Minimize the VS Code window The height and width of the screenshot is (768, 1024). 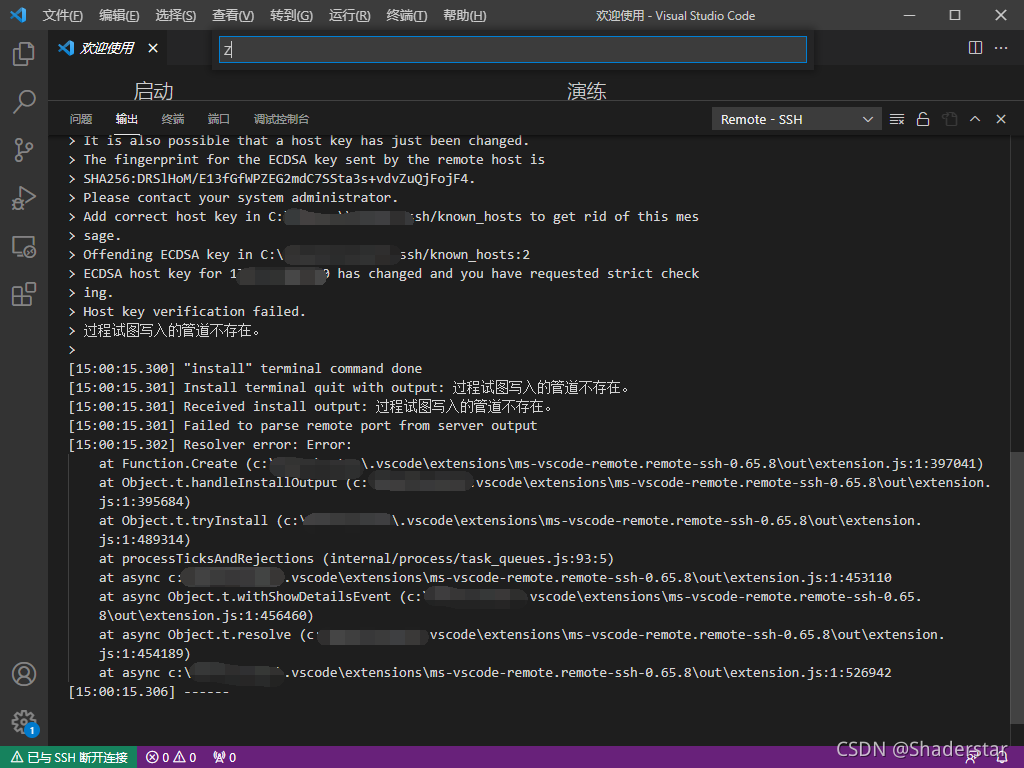tap(909, 15)
